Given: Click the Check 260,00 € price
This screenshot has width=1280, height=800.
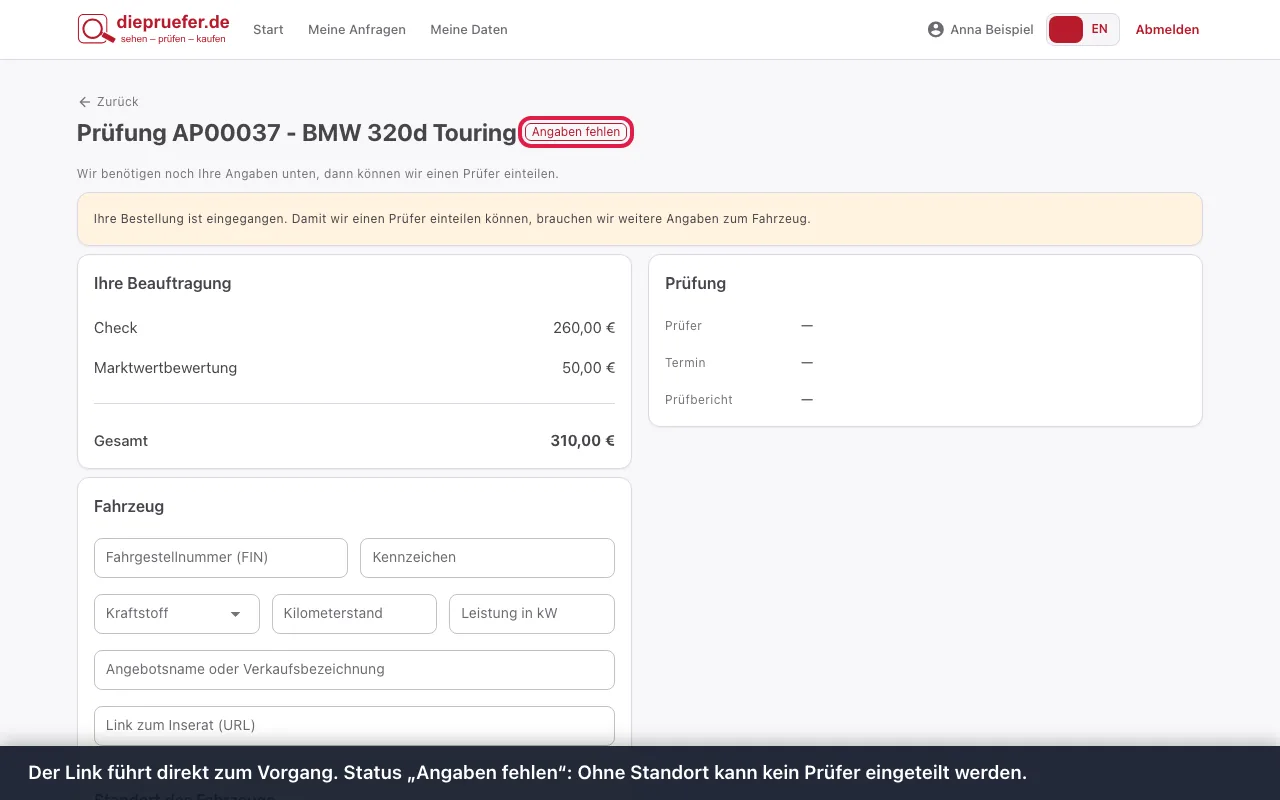Looking at the screenshot, I should 584,328.
